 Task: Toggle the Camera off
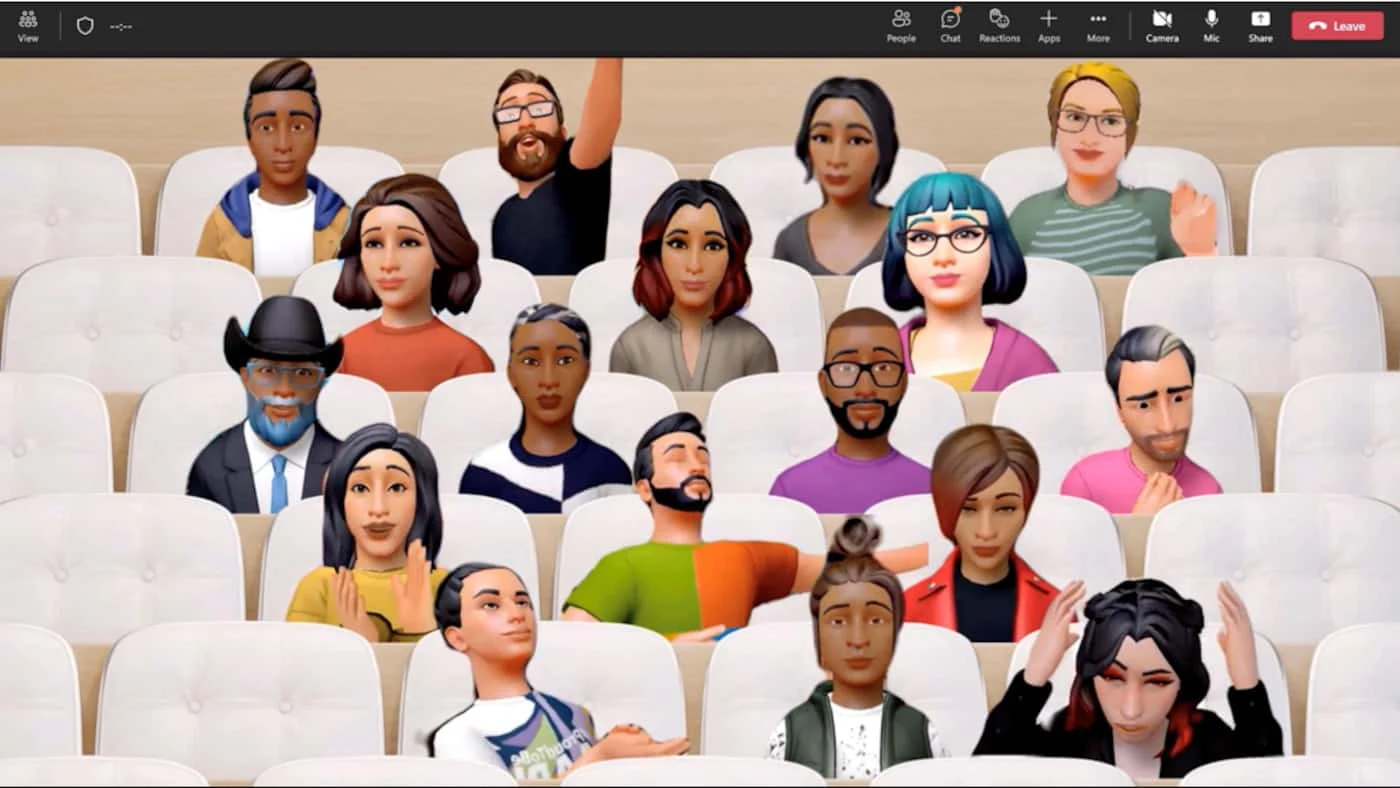point(1162,26)
